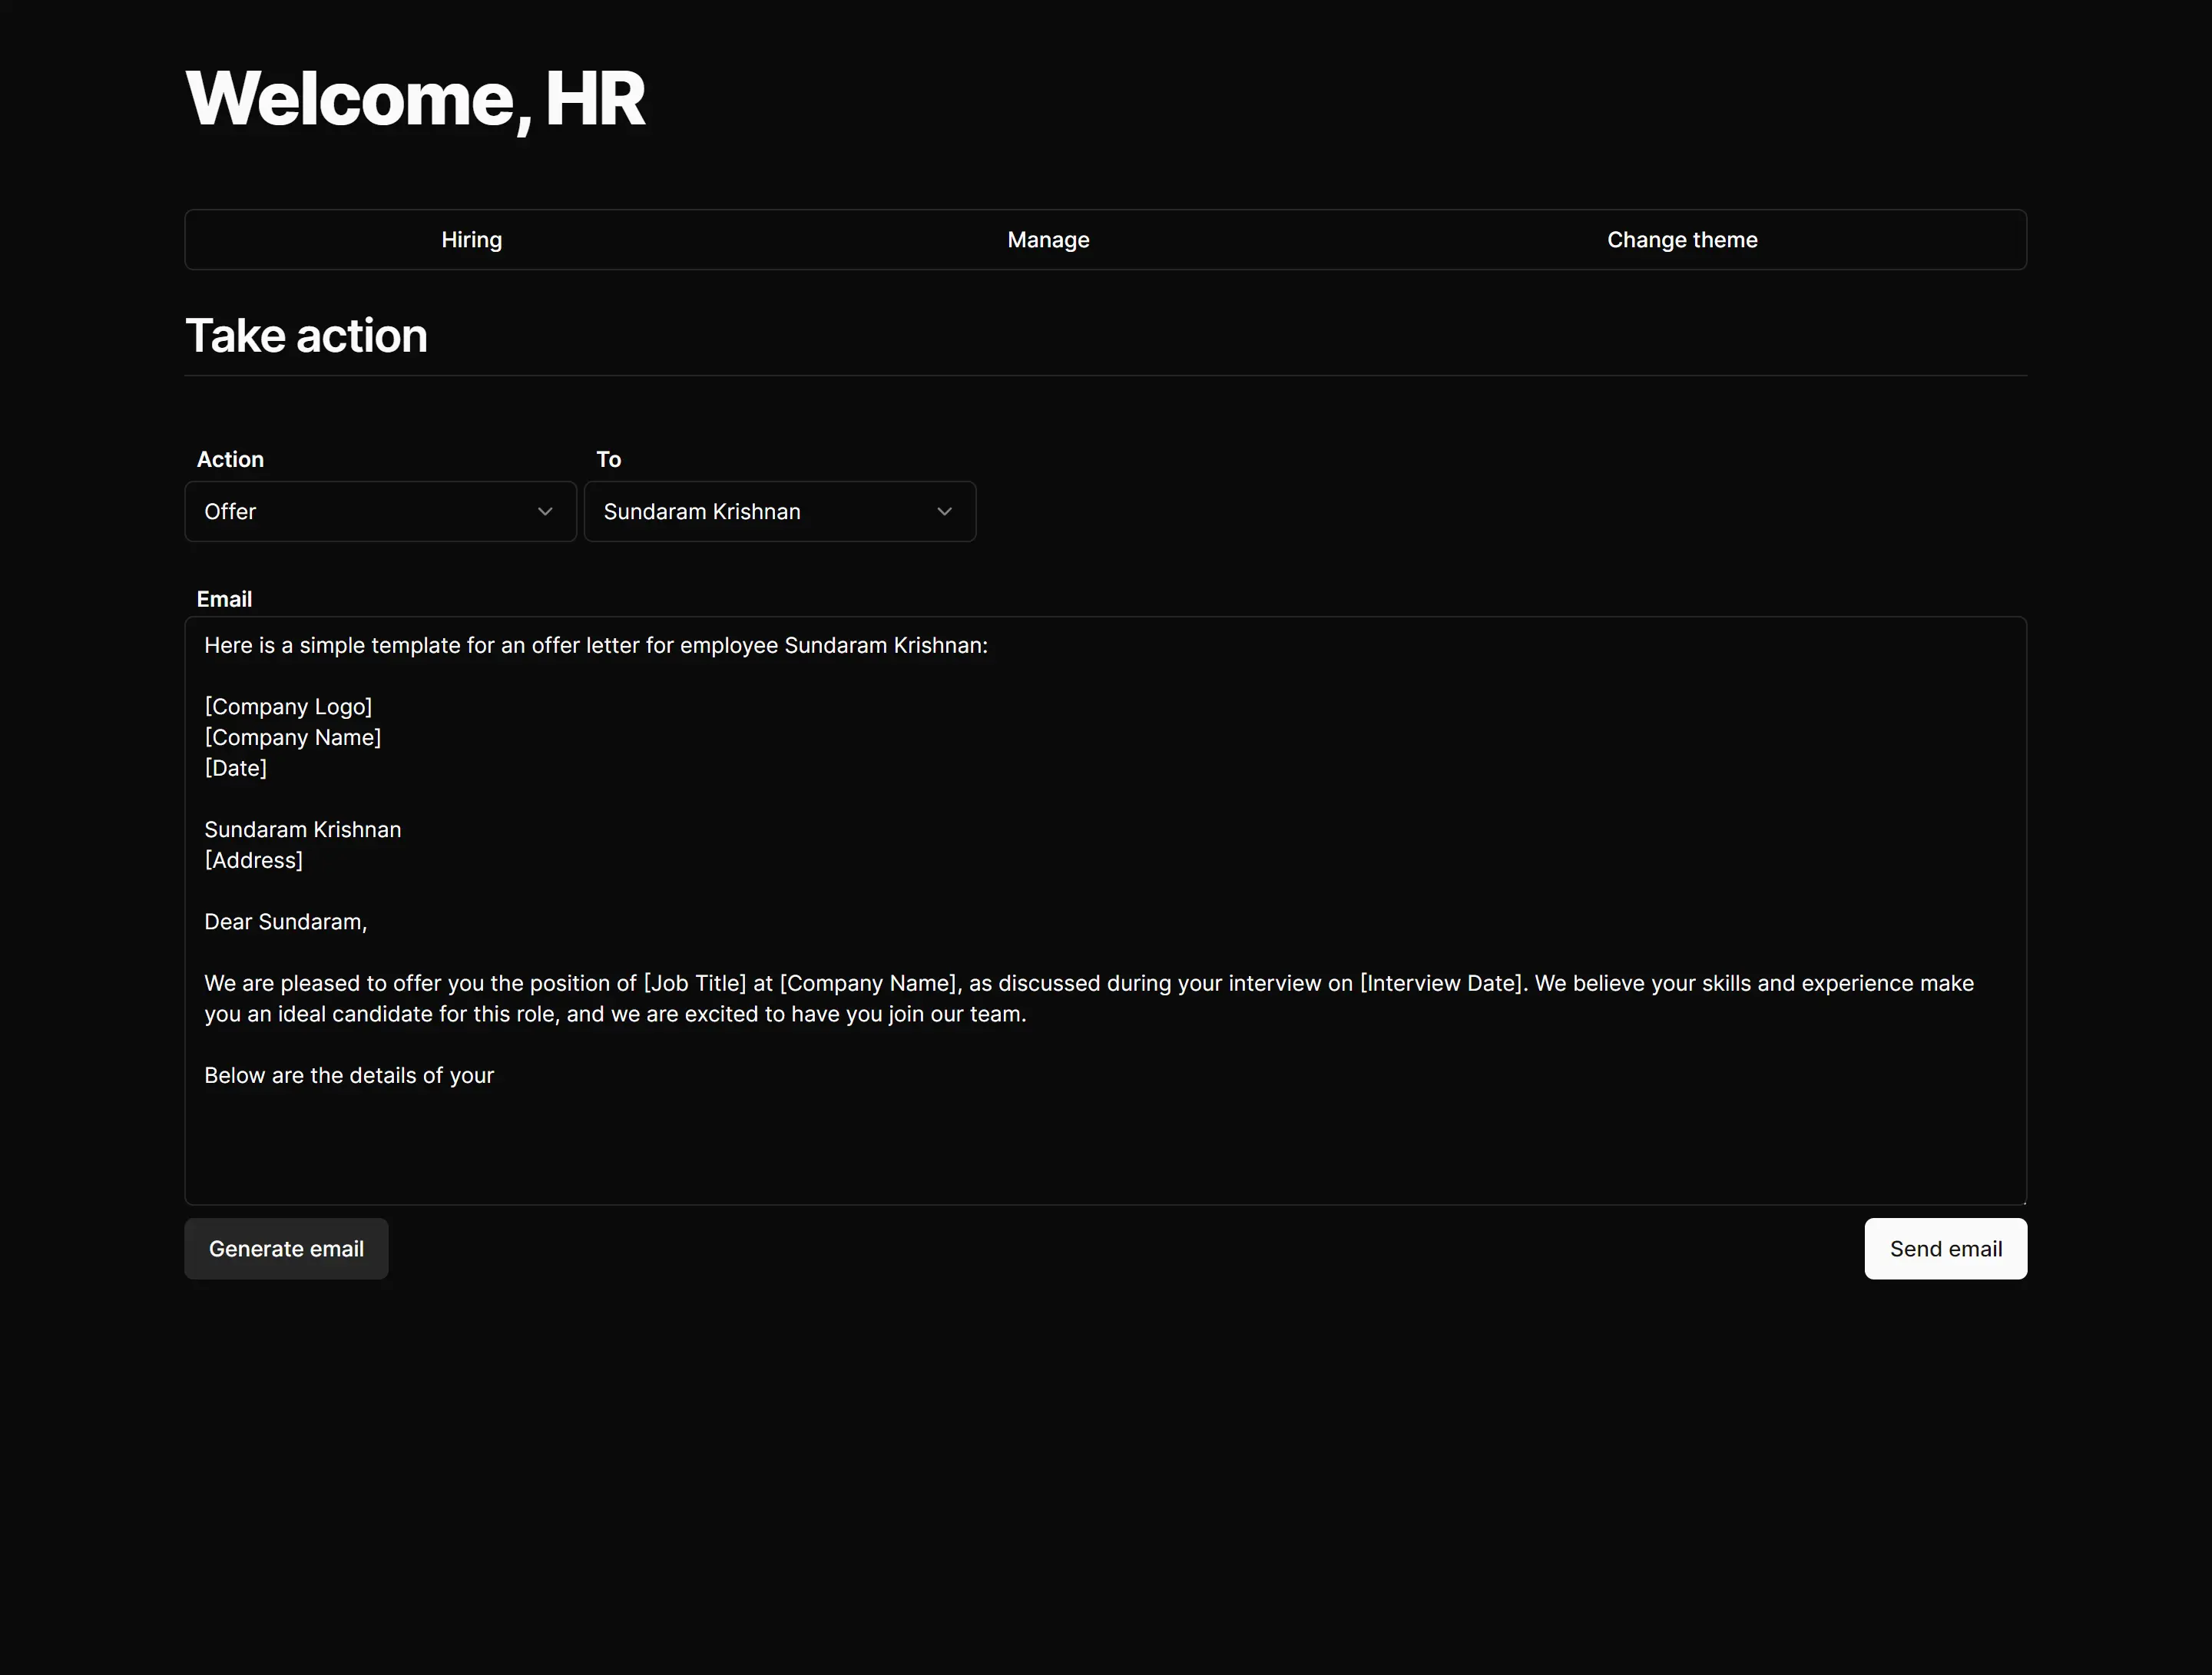The height and width of the screenshot is (1675, 2212).
Task: Click the [Job Title] placeholder in email body
Action: point(695,984)
